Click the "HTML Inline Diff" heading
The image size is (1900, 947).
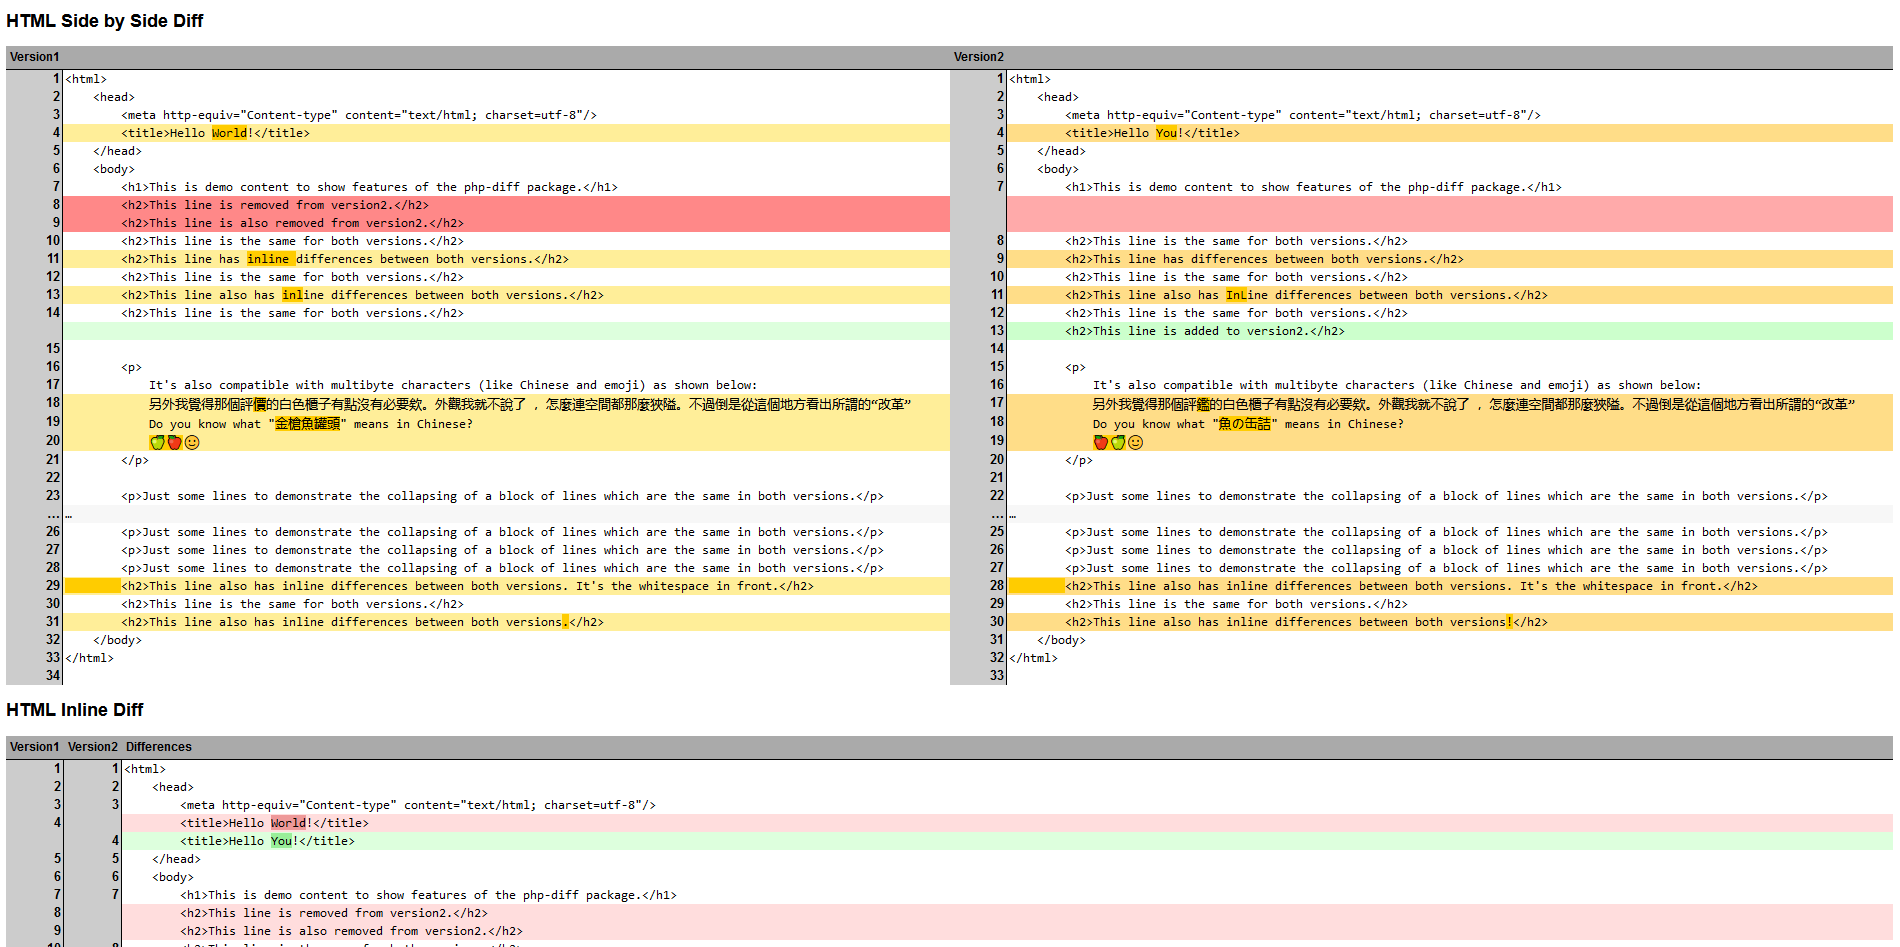tap(75, 710)
